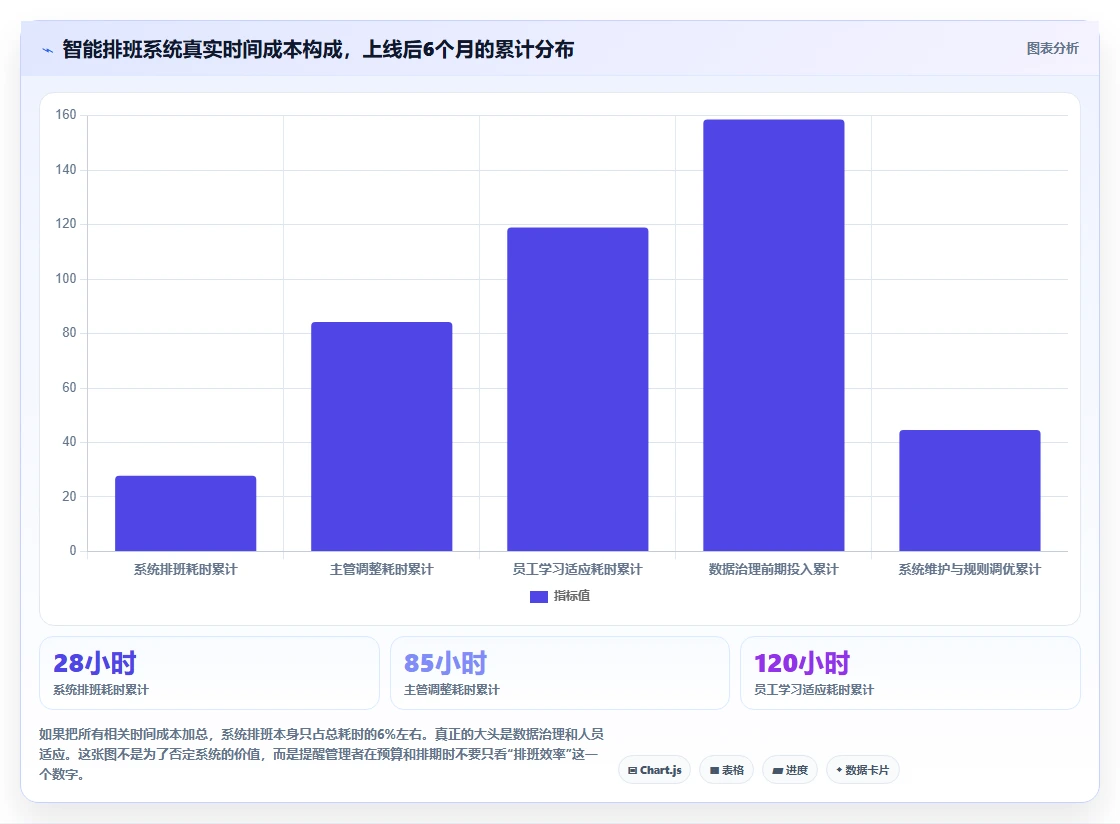The width and height of the screenshot is (1120, 824).
Task: Click the 系统排班耗时累计 bar
Action: coord(186,513)
